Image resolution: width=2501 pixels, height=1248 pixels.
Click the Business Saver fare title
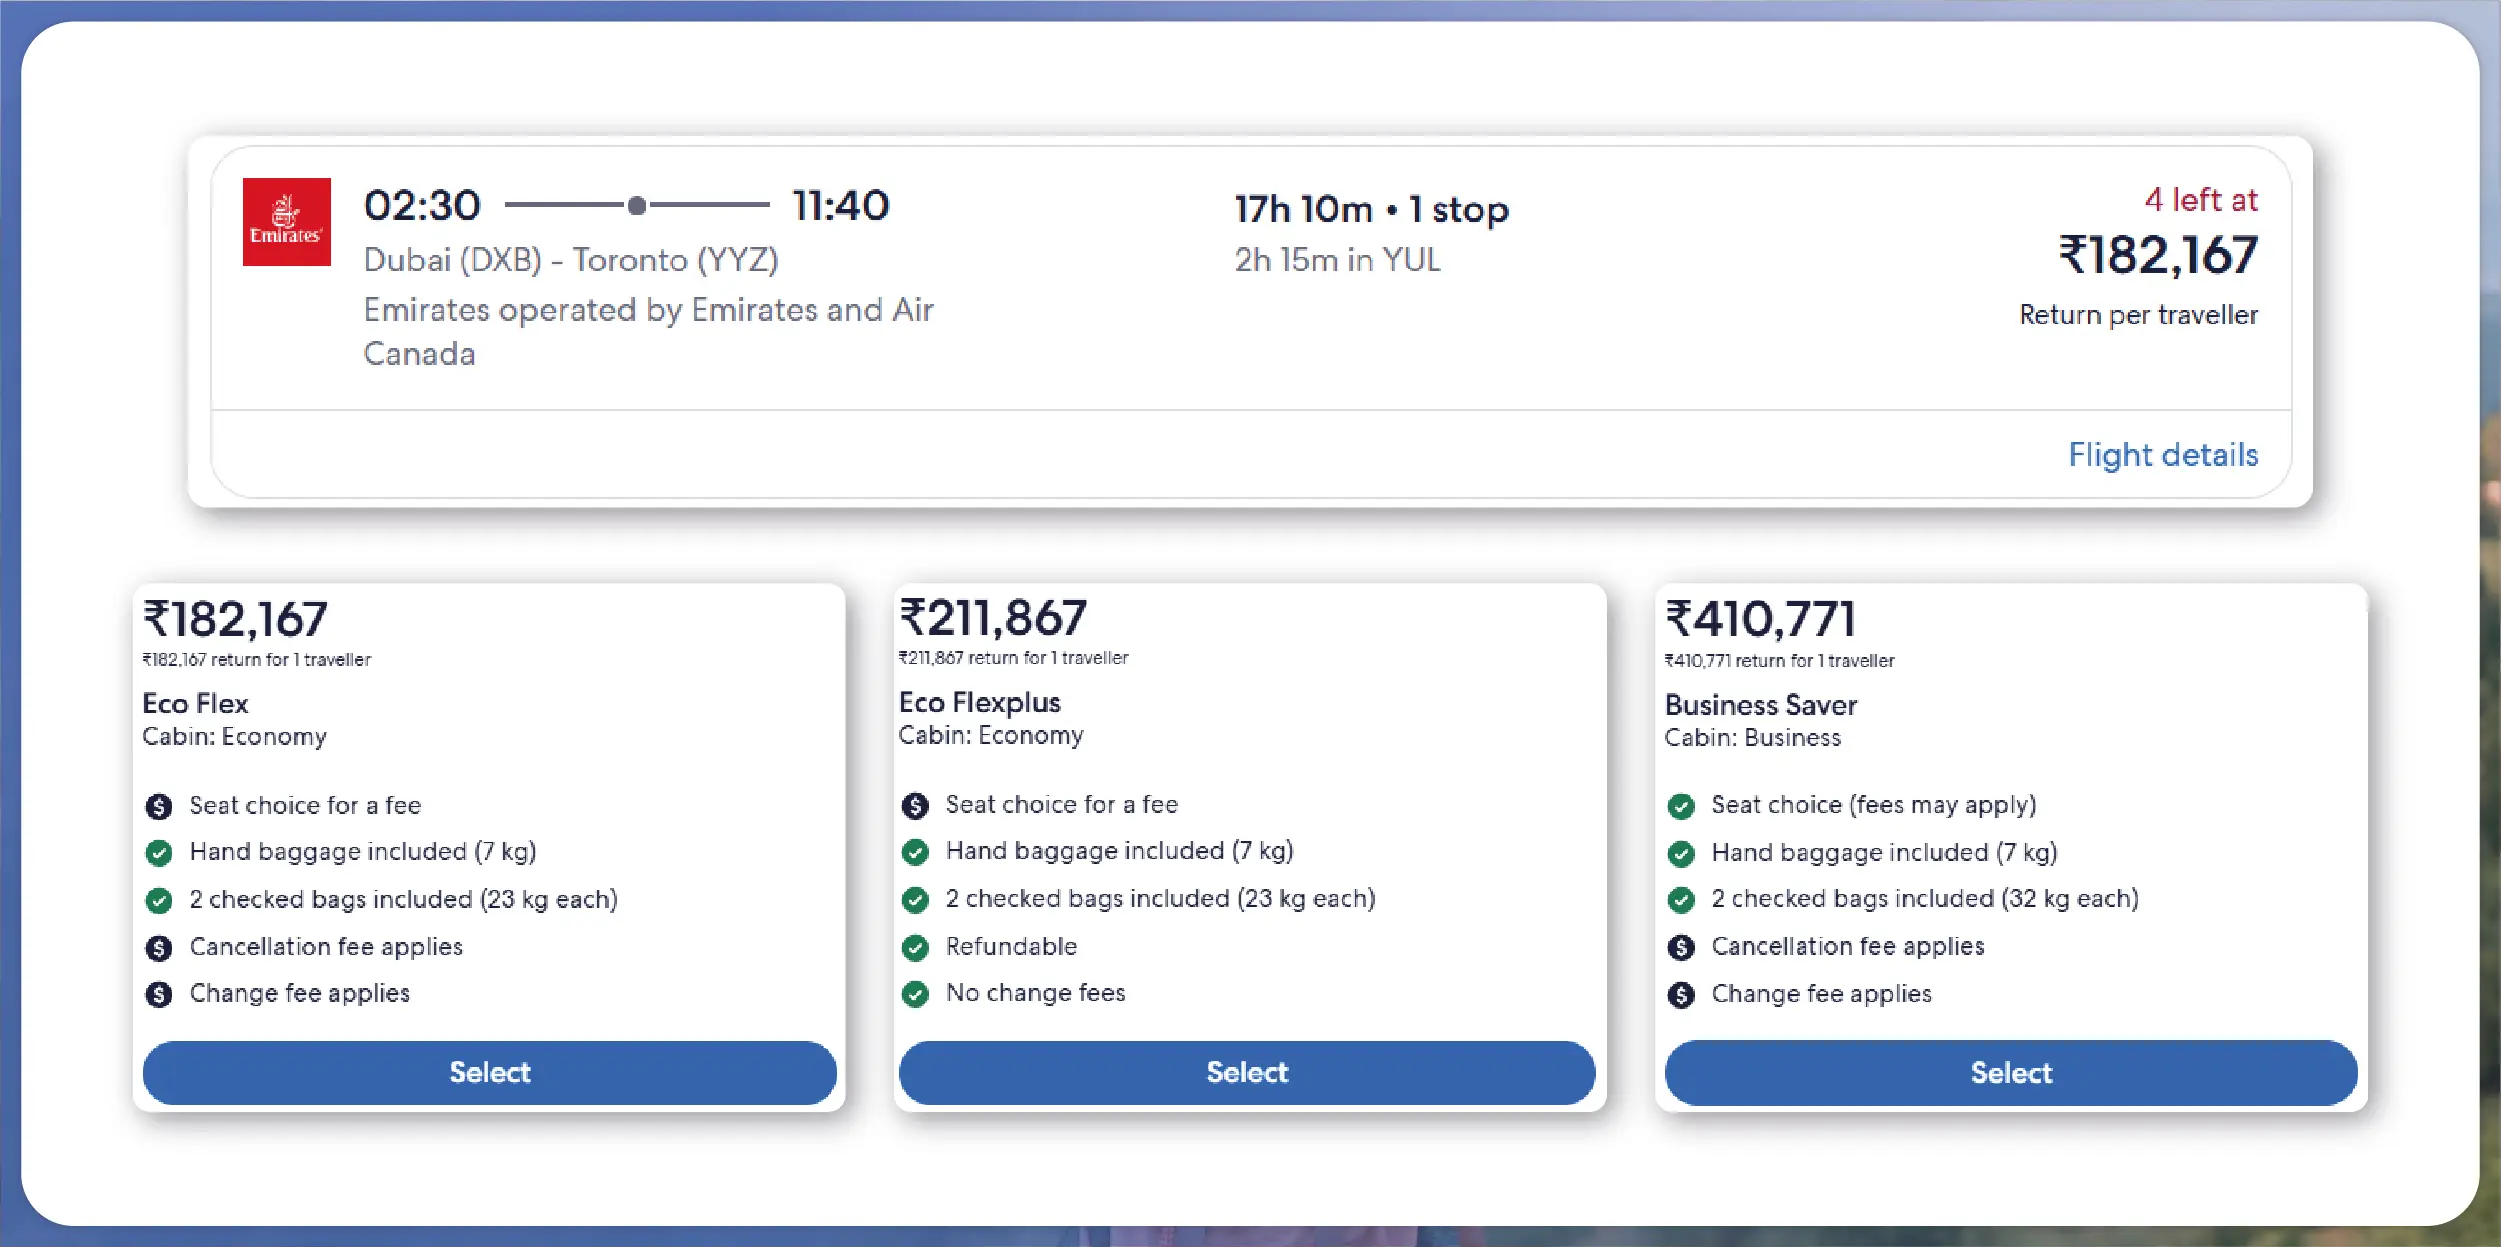[x=1760, y=705]
